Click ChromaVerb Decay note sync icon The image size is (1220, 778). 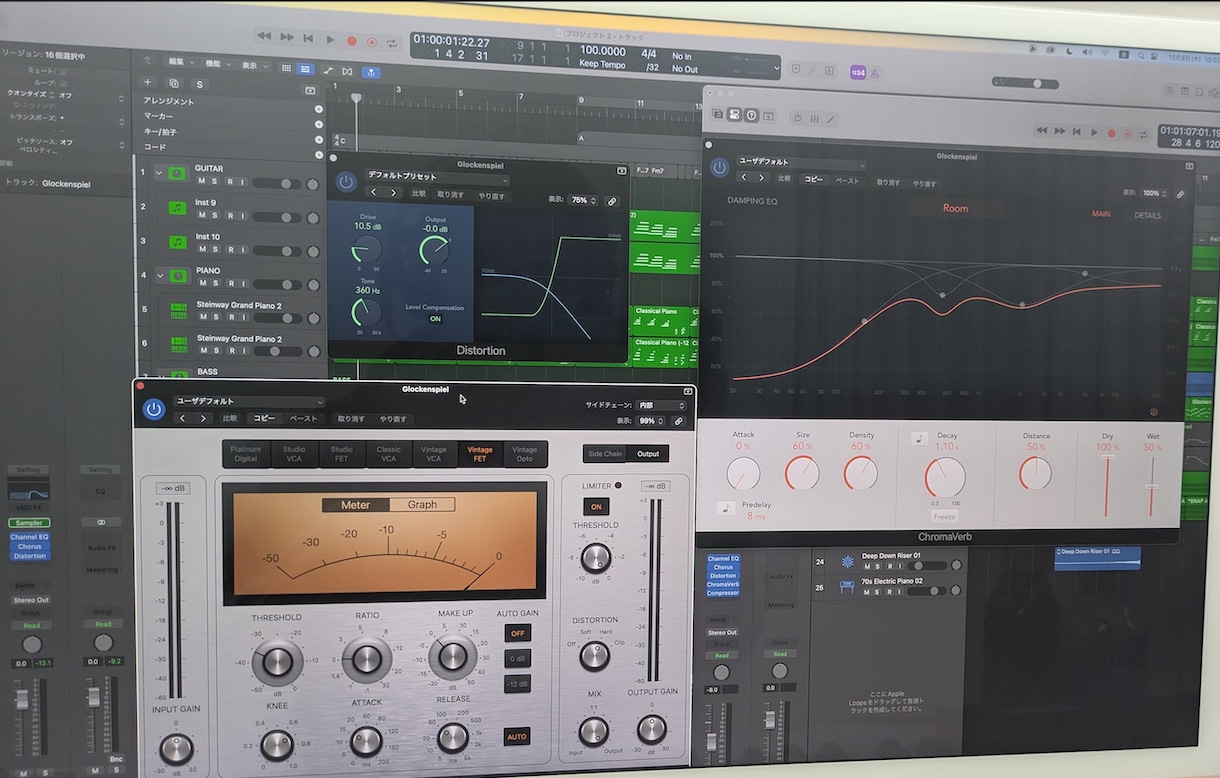920,438
